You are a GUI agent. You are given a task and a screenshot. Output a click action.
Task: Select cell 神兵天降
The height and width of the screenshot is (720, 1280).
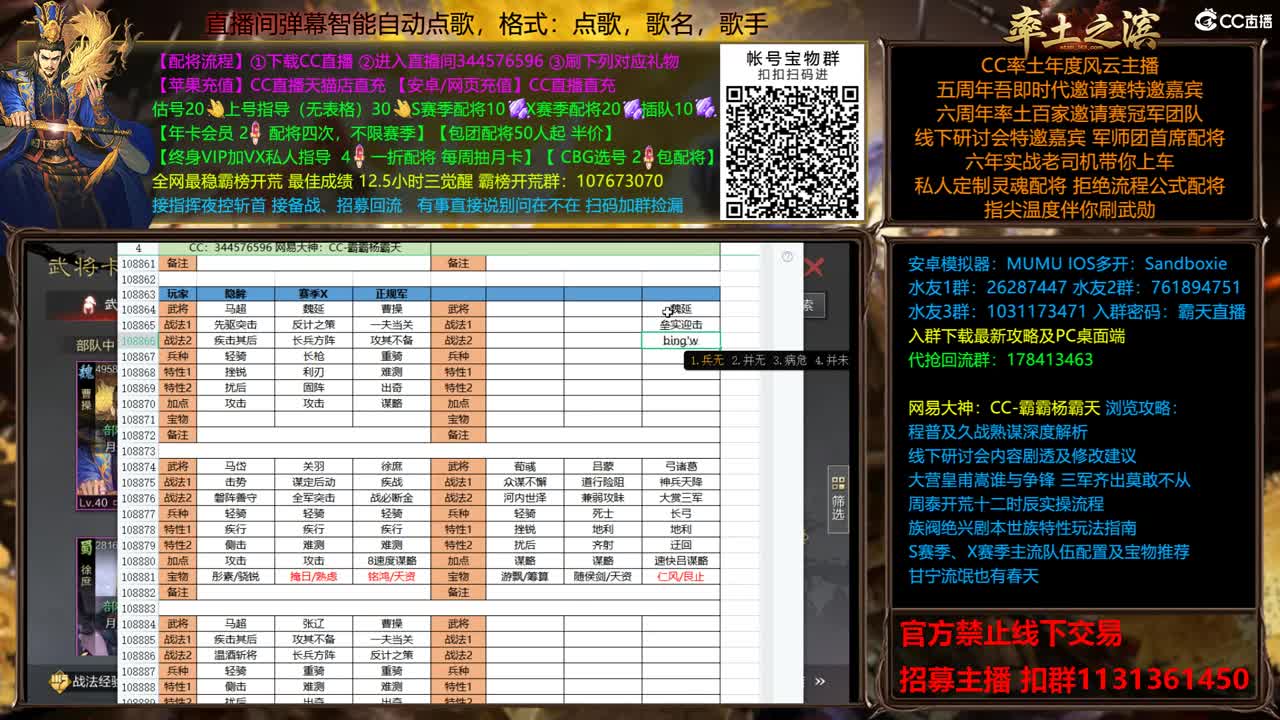click(x=681, y=482)
